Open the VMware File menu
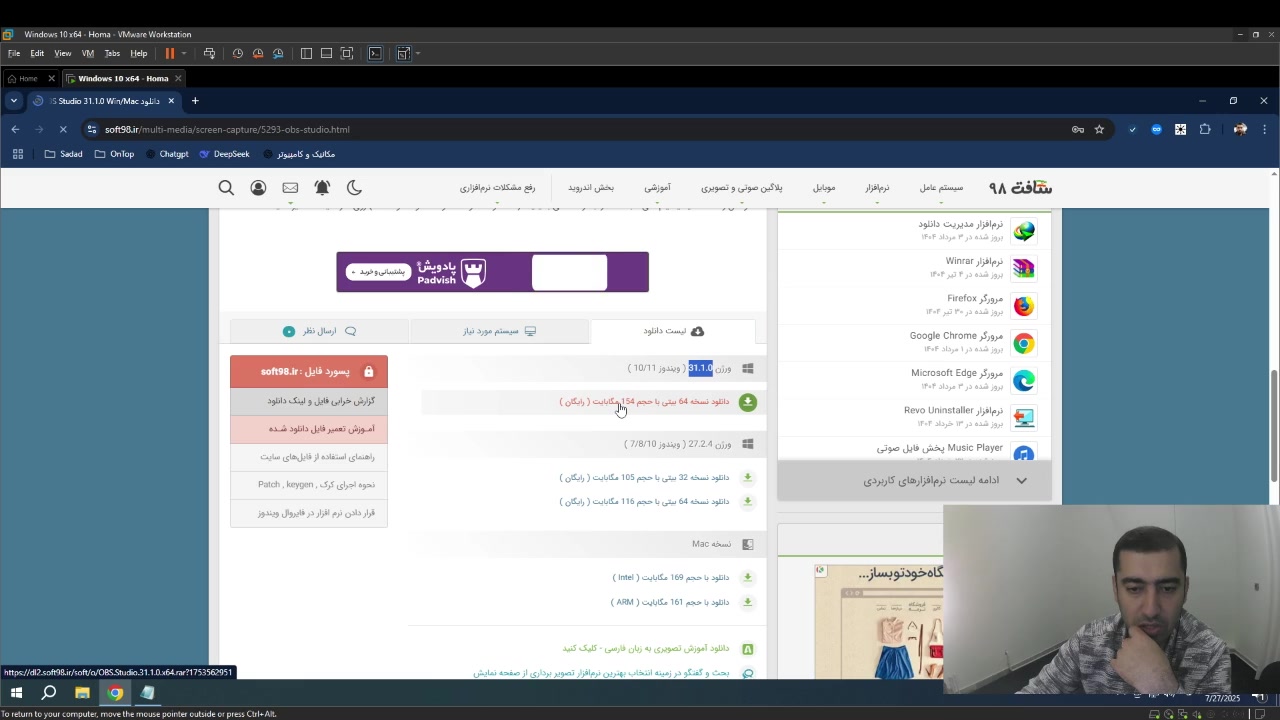Image resolution: width=1280 pixels, height=720 pixels. click(14, 53)
